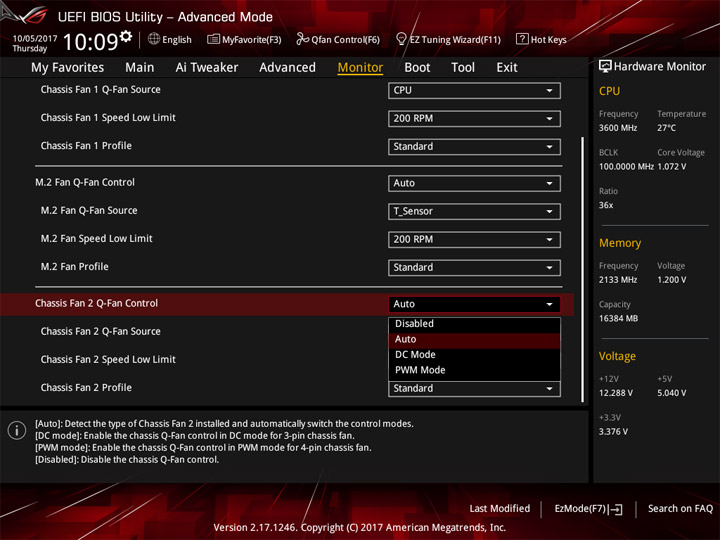Switch to Main tab

[140, 68]
